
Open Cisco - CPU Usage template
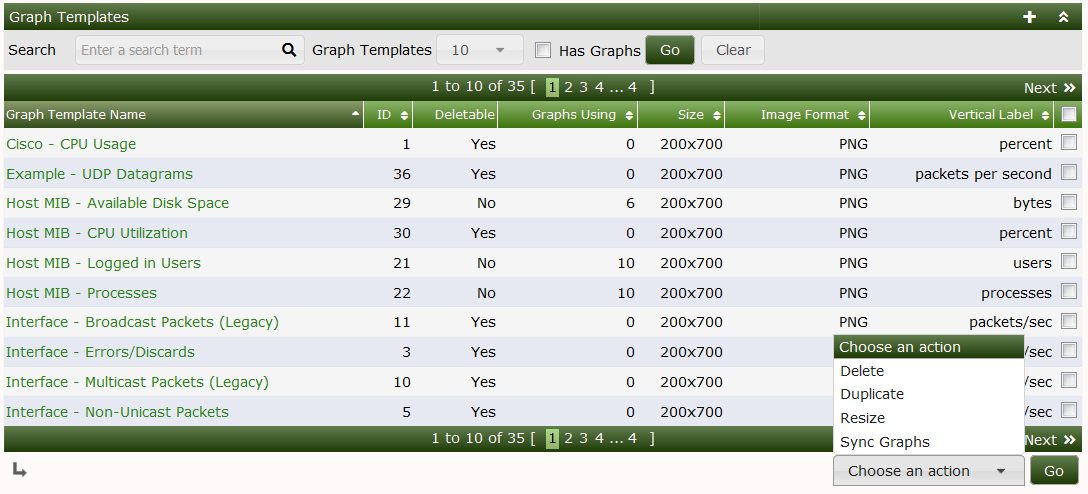click(71, 144)
